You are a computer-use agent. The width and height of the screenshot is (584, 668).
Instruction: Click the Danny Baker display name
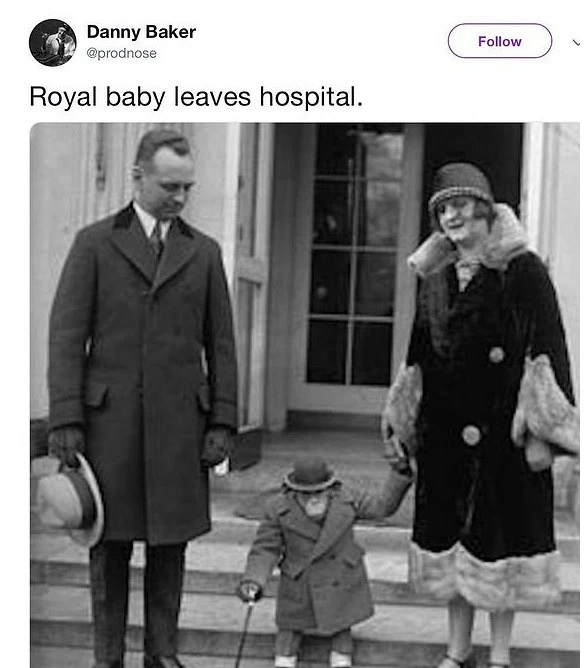[141, 32]
